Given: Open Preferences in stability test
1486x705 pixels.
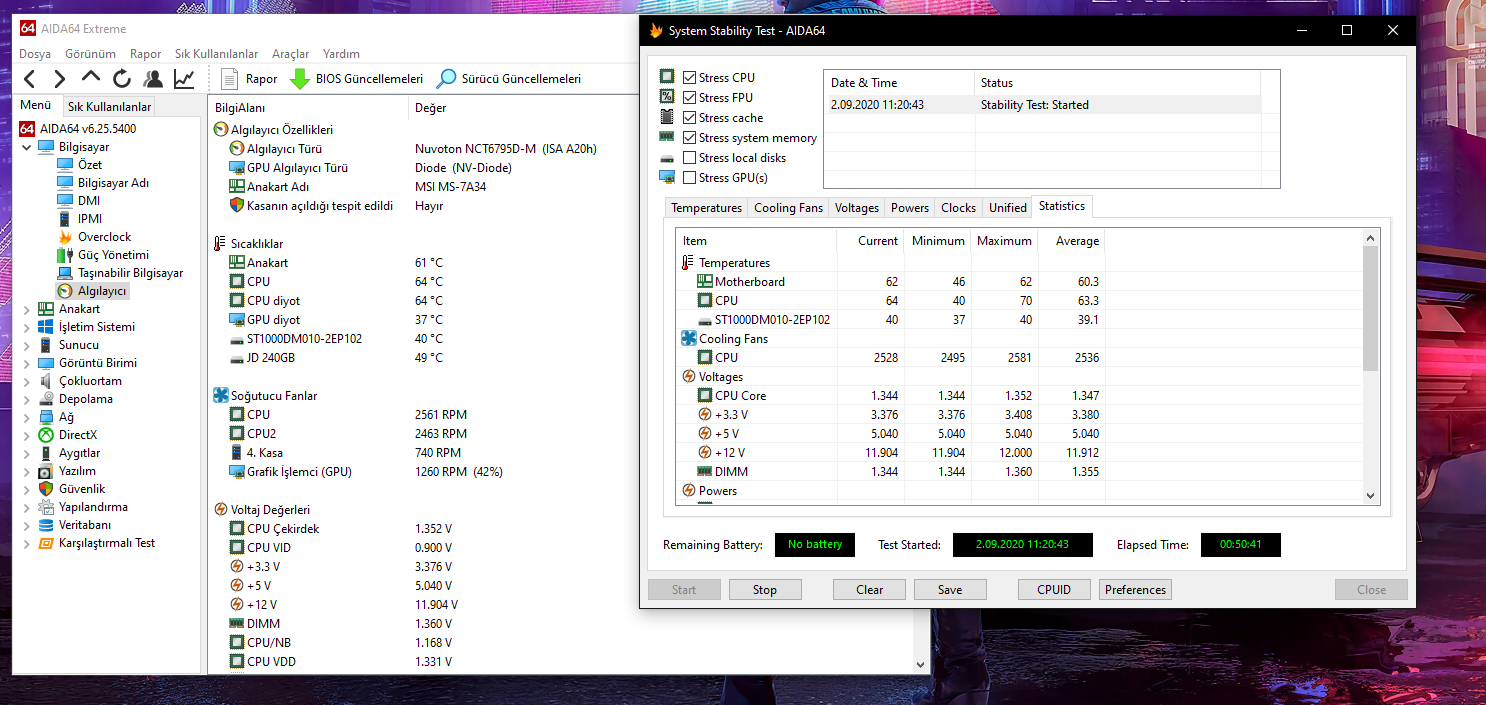Looking at the screenshot, I should [1135, 590].
